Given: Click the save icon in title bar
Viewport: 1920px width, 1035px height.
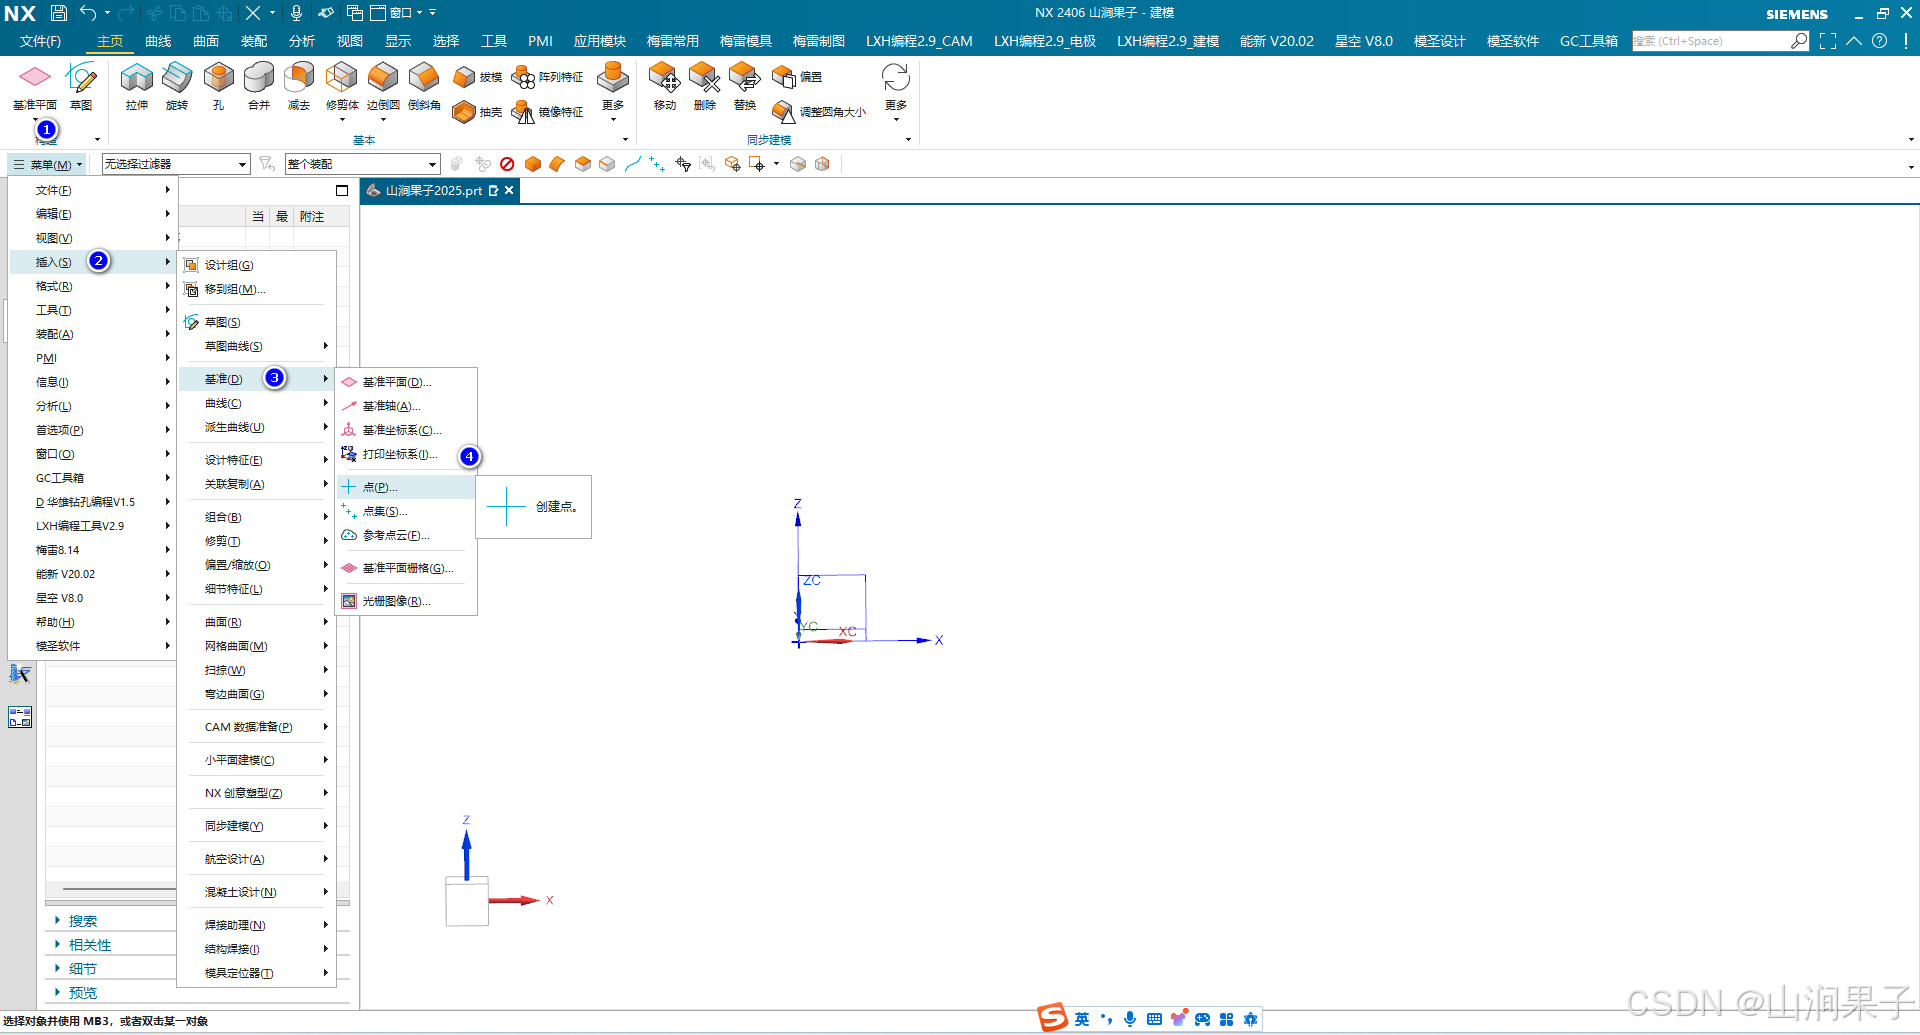Looking at the screenshot, I should coord(59,13).
